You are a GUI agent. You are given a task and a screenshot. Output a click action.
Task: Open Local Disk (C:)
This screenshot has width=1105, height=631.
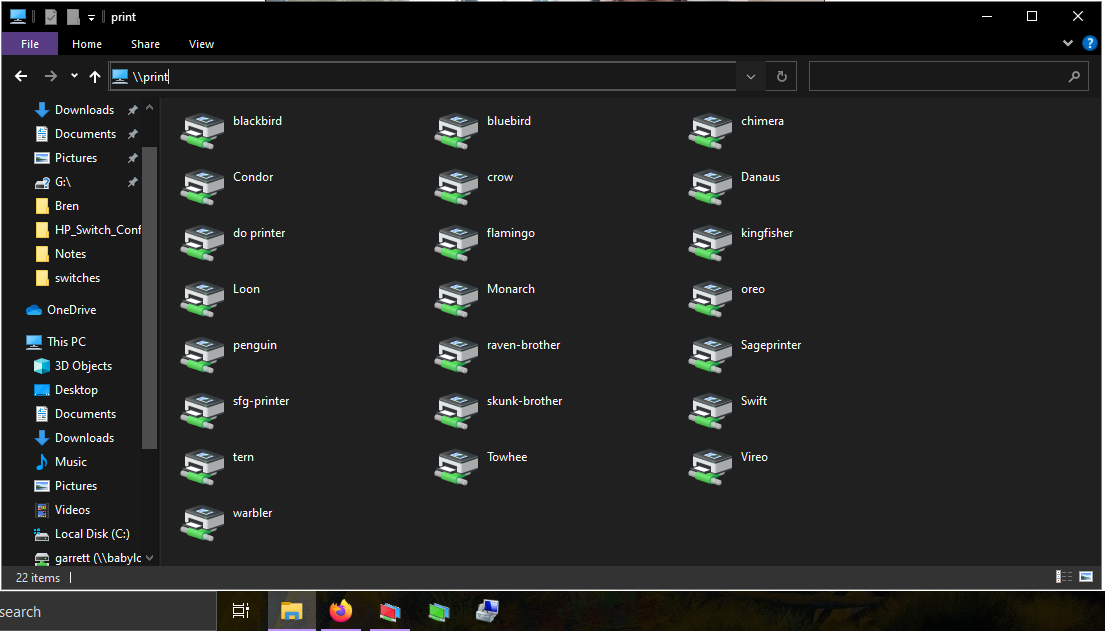[x=92, y=534]
